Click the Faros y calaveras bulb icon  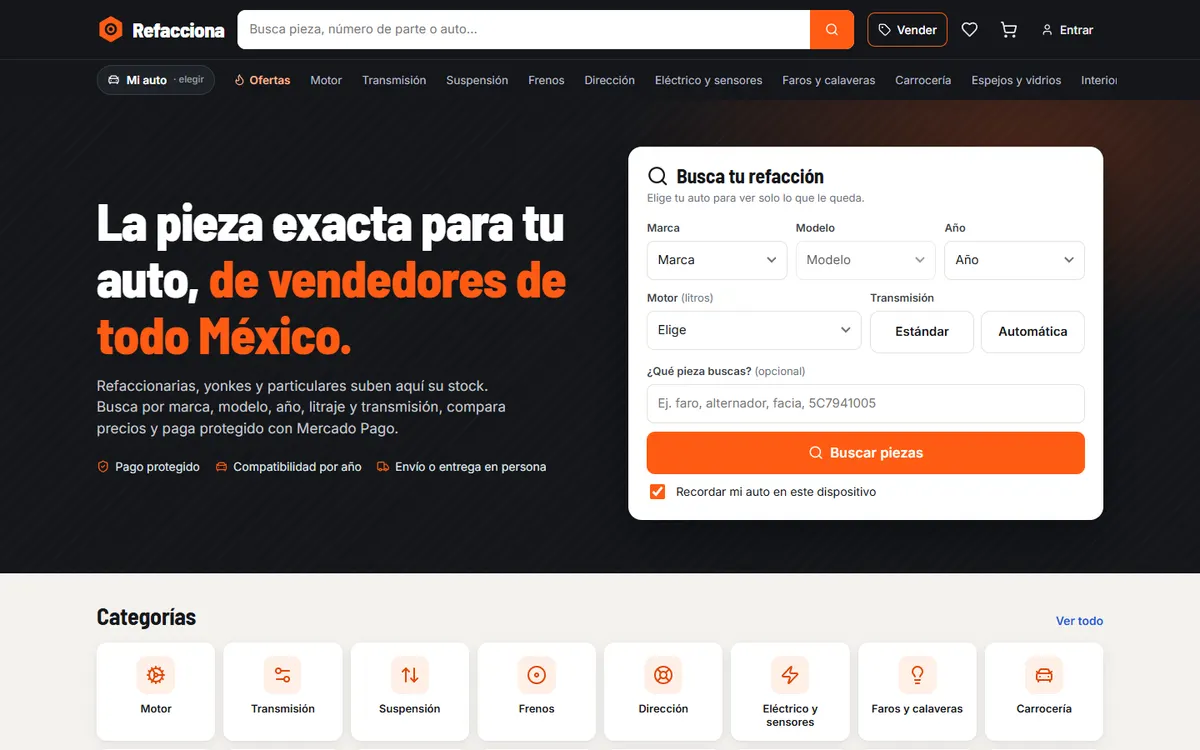coord(917,675)
